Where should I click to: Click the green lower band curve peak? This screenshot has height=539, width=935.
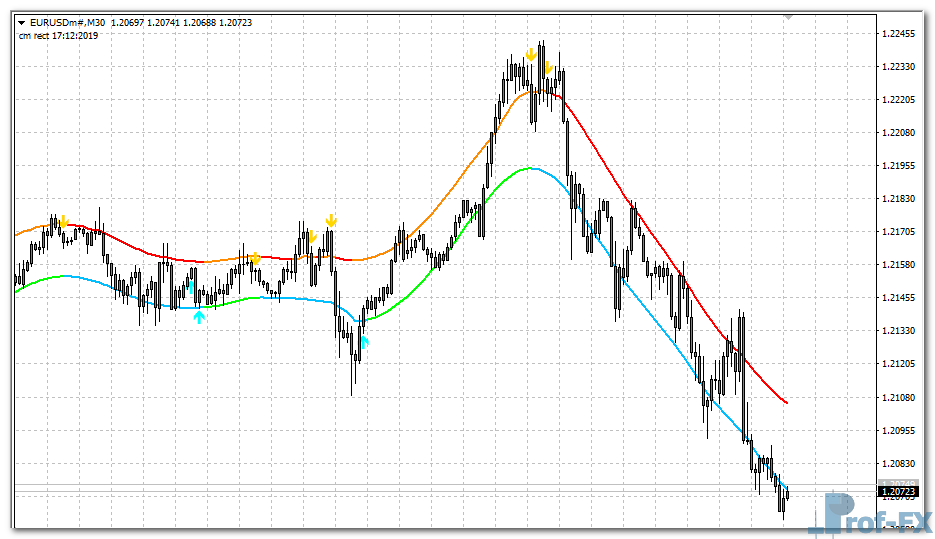(x=530, y=168)
